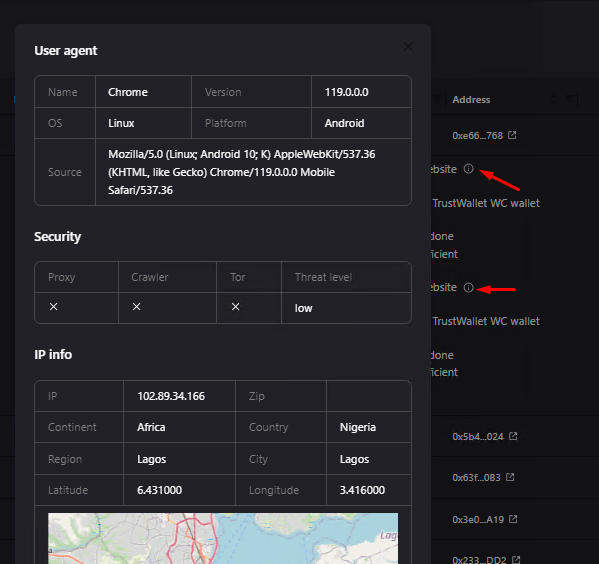
Task: Click the Threat level column label
Action: point(323,277)
